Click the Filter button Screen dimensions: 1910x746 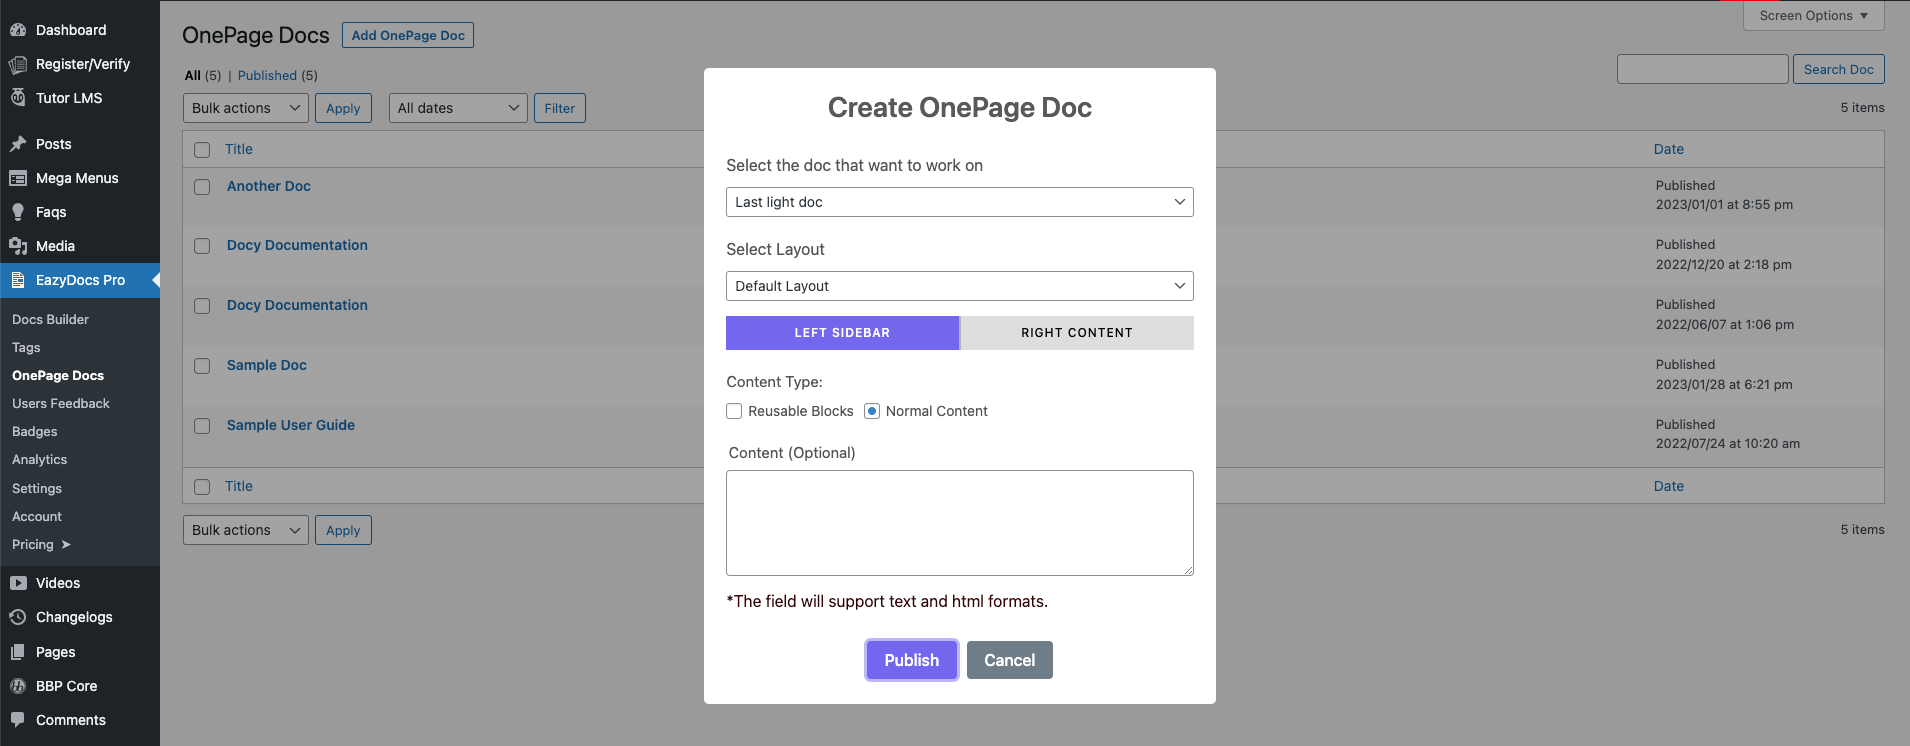point(560,108)
